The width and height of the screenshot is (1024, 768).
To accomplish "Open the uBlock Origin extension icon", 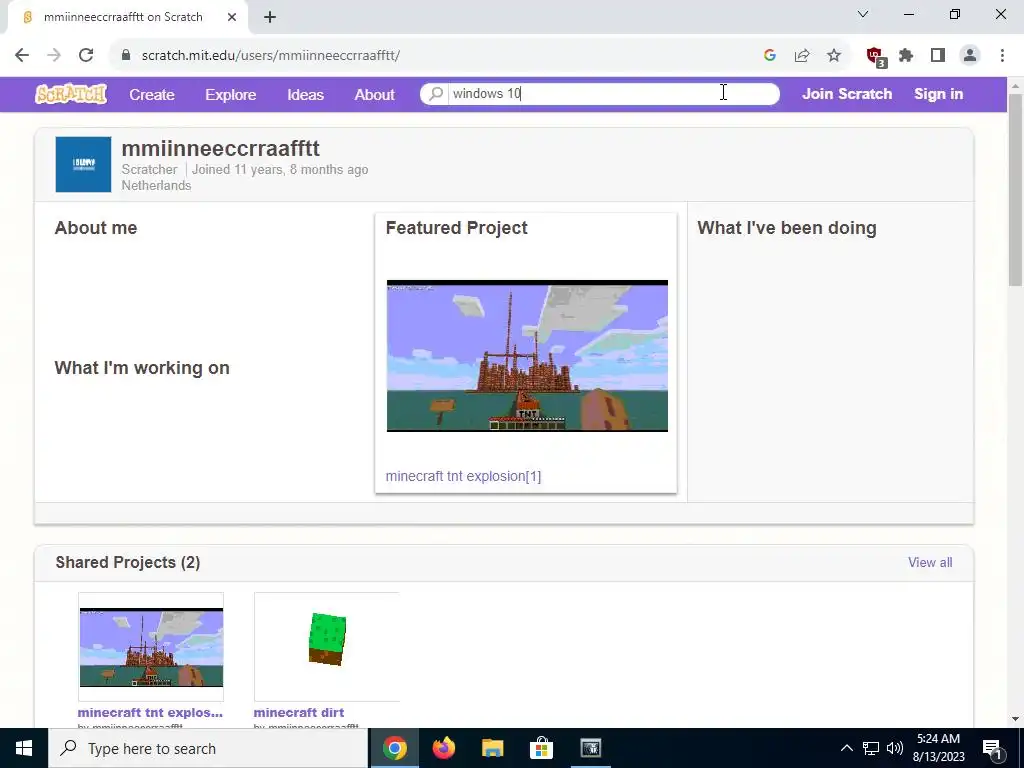I will coord(875,57).
